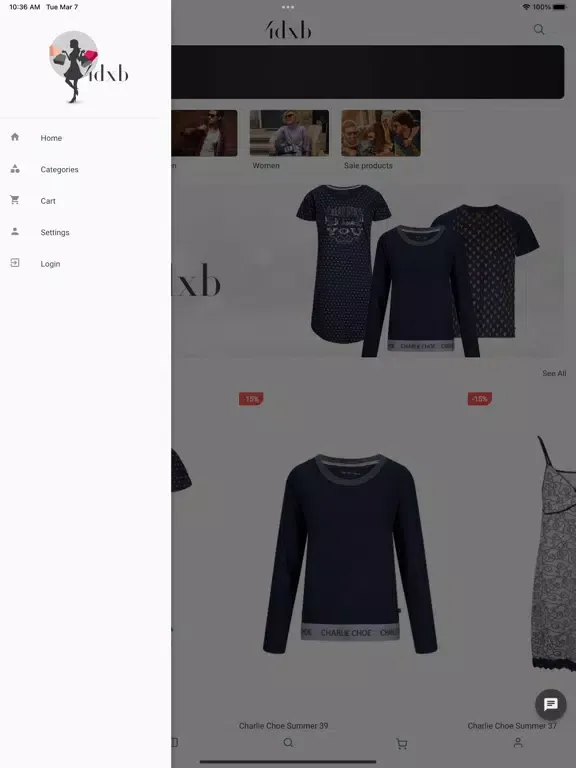Open the Categories menu item

click(85, 169)
